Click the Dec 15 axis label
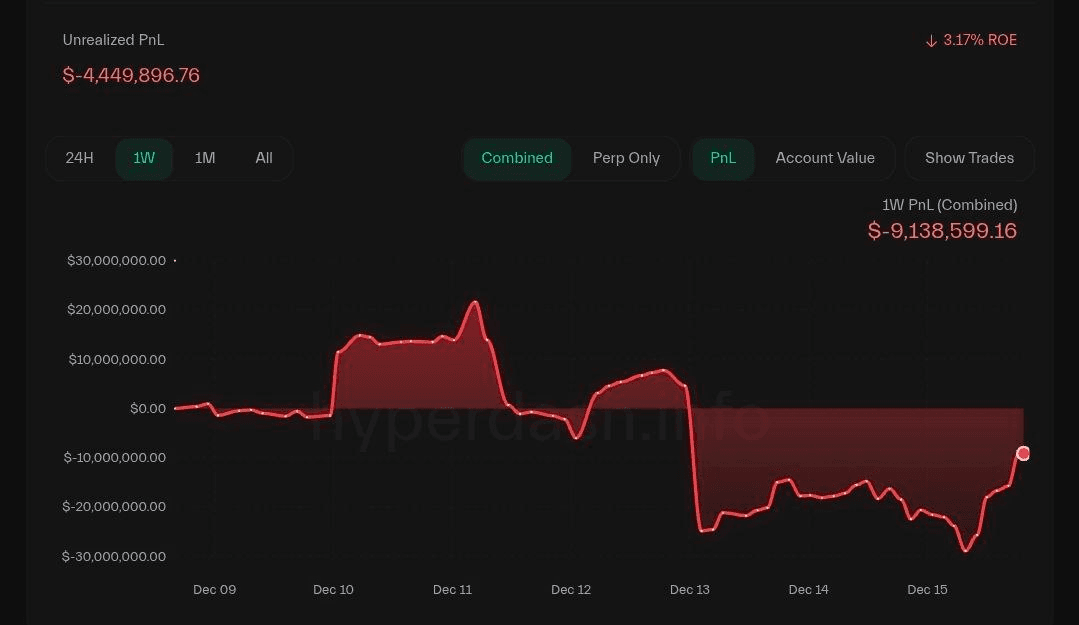The image size is (1079, 625). tap(927, 589)
